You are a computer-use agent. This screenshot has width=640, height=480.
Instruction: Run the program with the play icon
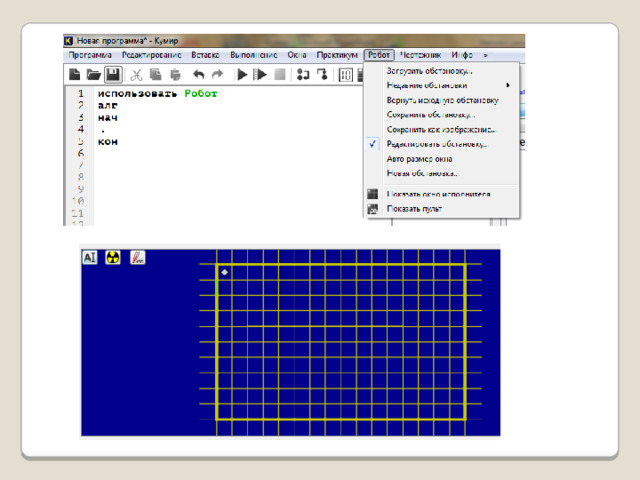pos(242,74)
